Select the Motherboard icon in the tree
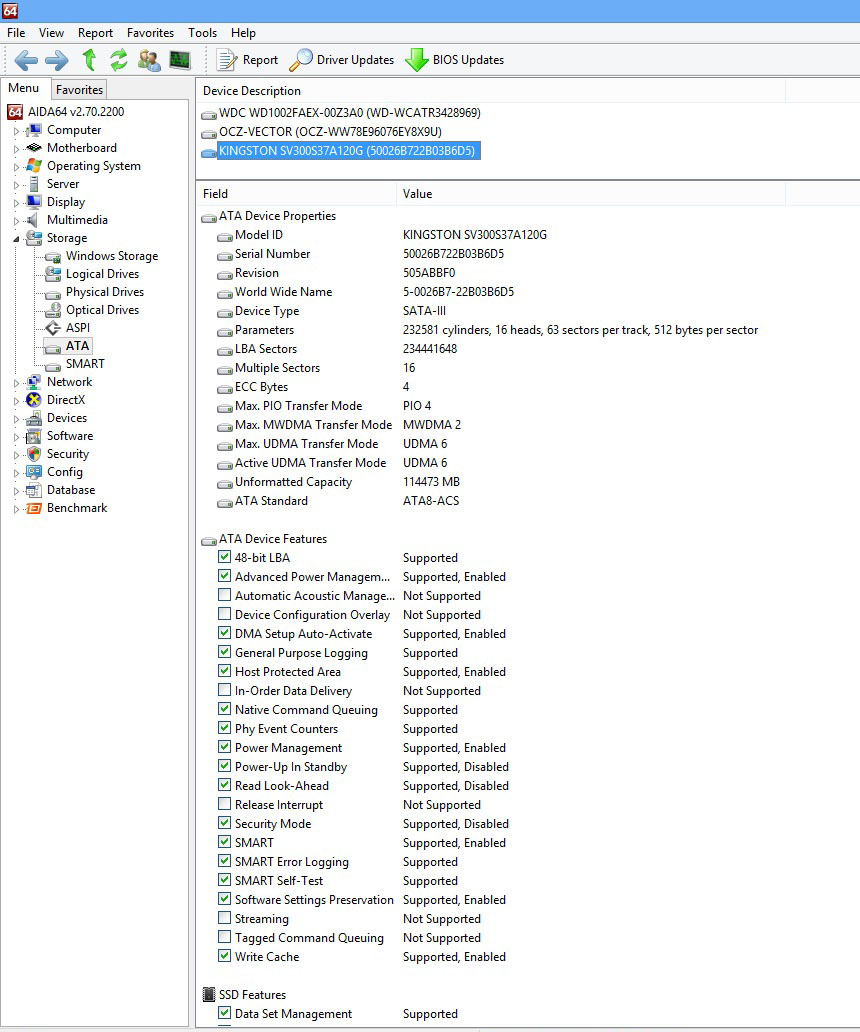860x1032 pixels. (34, 148)
